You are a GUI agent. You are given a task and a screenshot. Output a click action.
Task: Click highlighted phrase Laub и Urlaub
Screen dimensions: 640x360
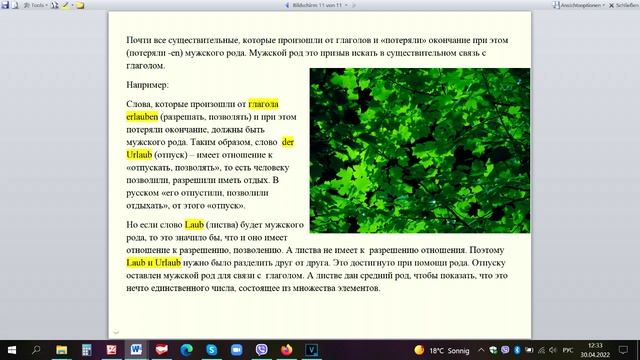tap(153, 262)
